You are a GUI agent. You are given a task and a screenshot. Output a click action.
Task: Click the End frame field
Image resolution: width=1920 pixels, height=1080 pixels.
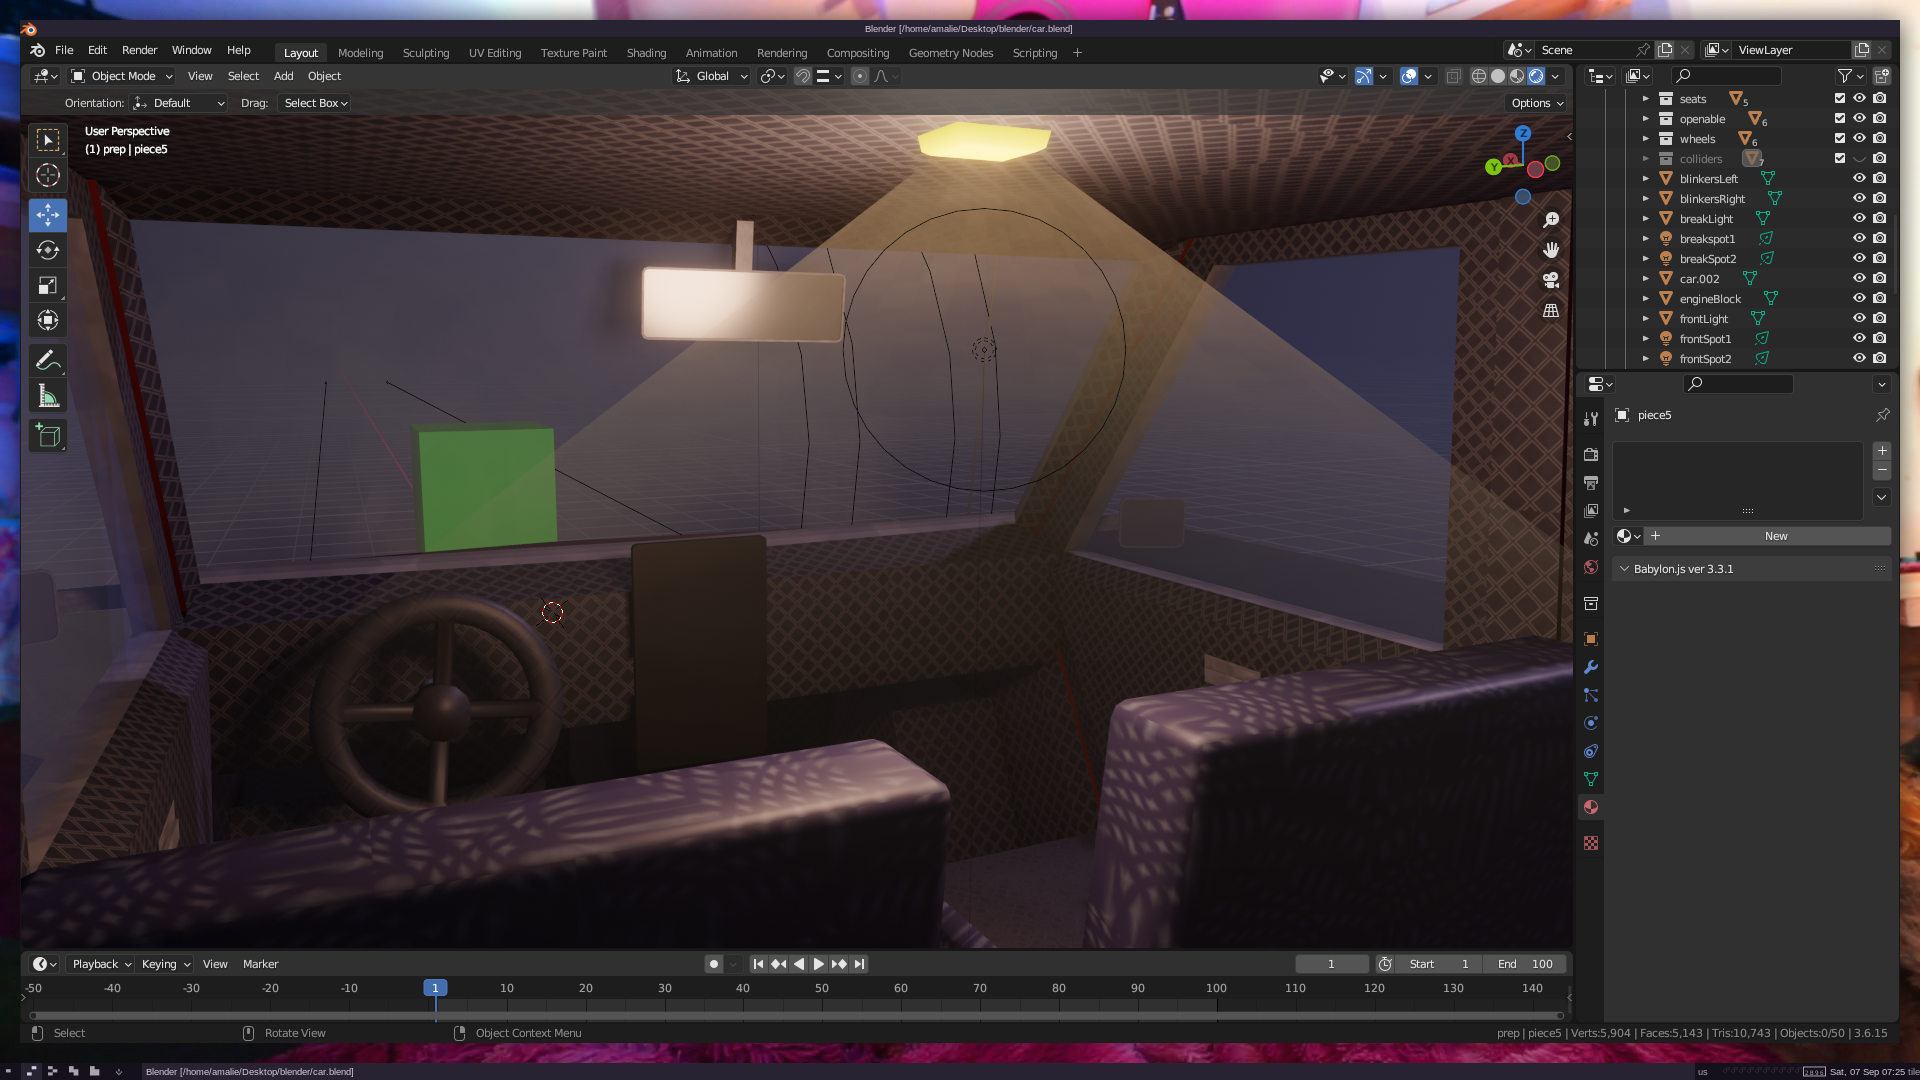coord(1525,964)
